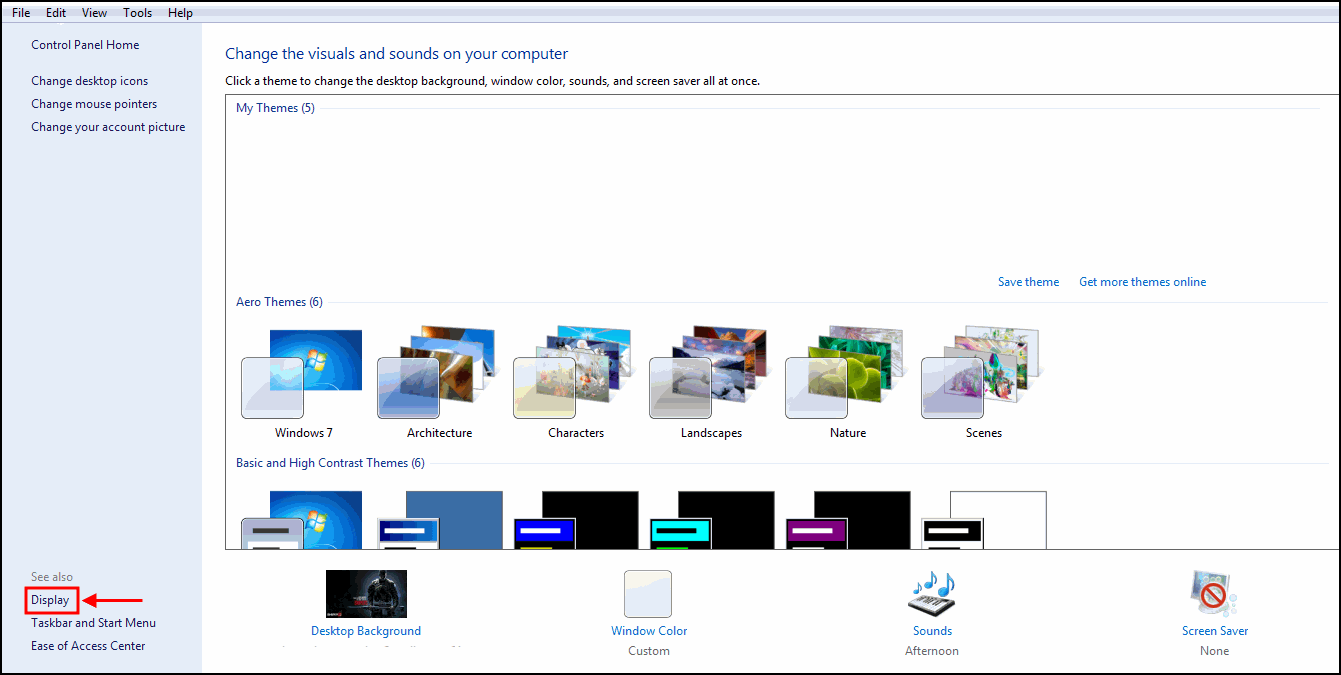Image resolution: width=1341 pixels, height=675 pixels.
Task: Click Change desktop icons link
Action: [89, 81]
